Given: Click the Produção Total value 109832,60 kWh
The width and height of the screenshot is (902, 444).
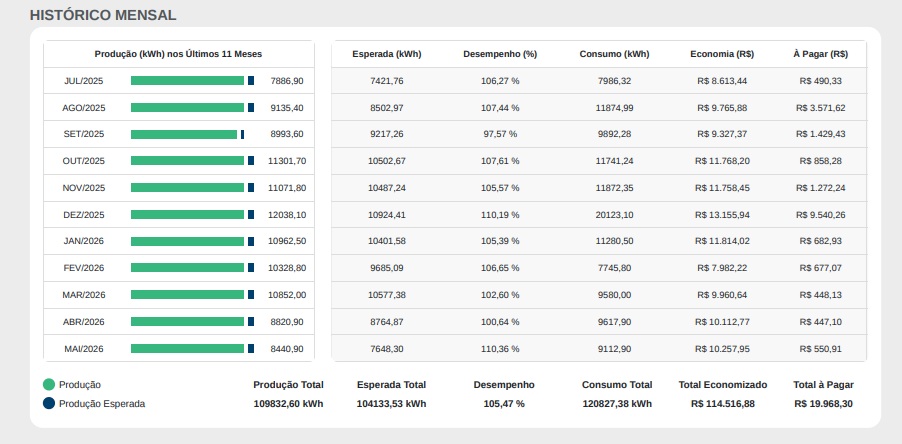Looking at the screenshot, I should (x=288, y=404).
